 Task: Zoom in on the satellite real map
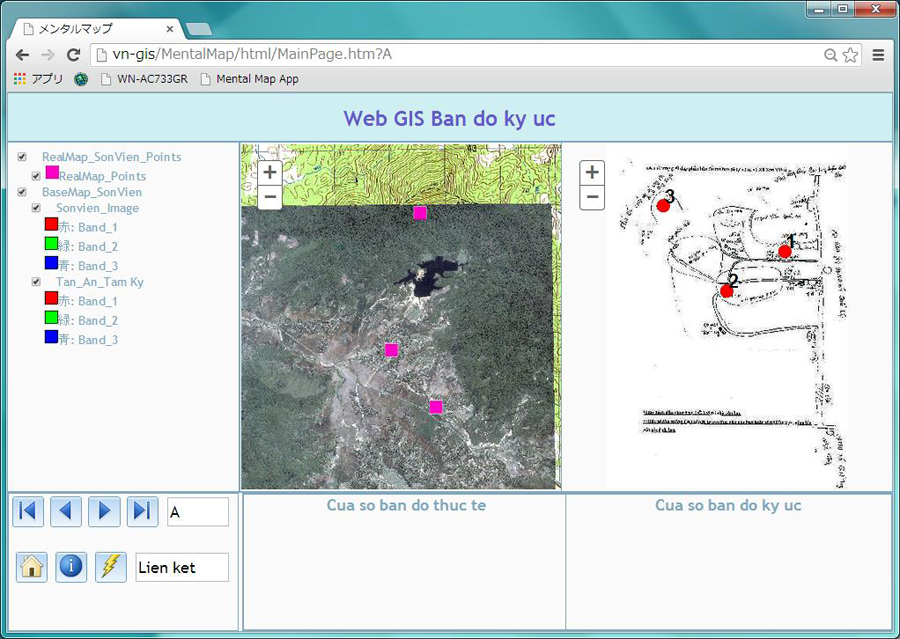[270, 172]
